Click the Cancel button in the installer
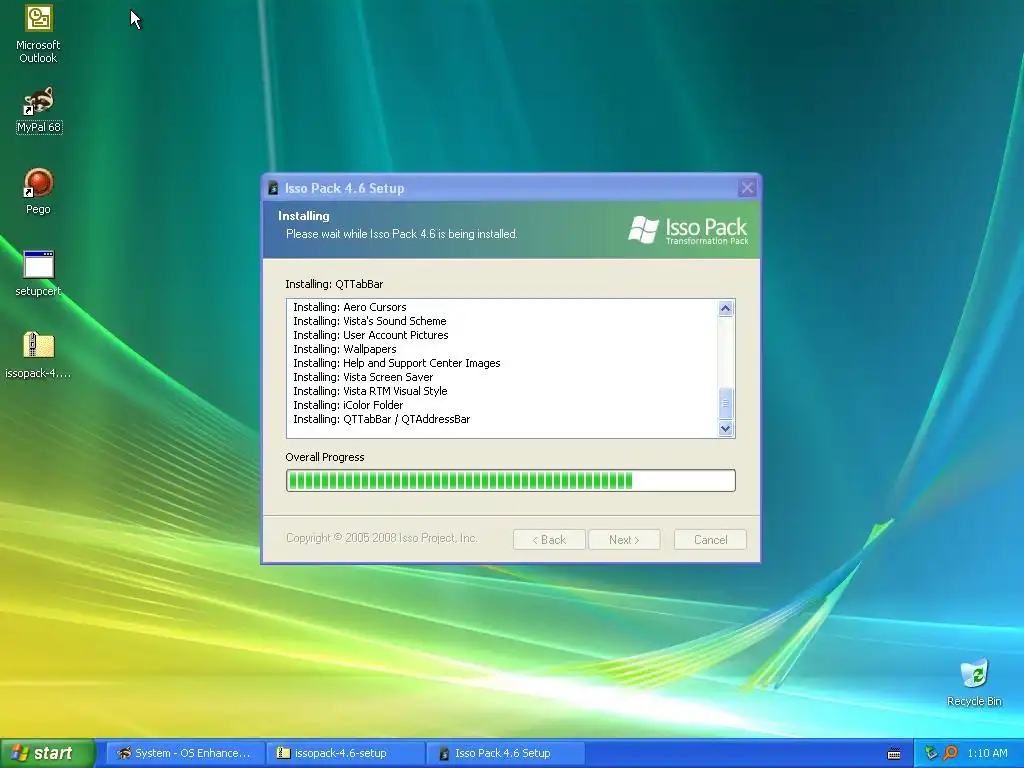 click(x=710, y=539)
